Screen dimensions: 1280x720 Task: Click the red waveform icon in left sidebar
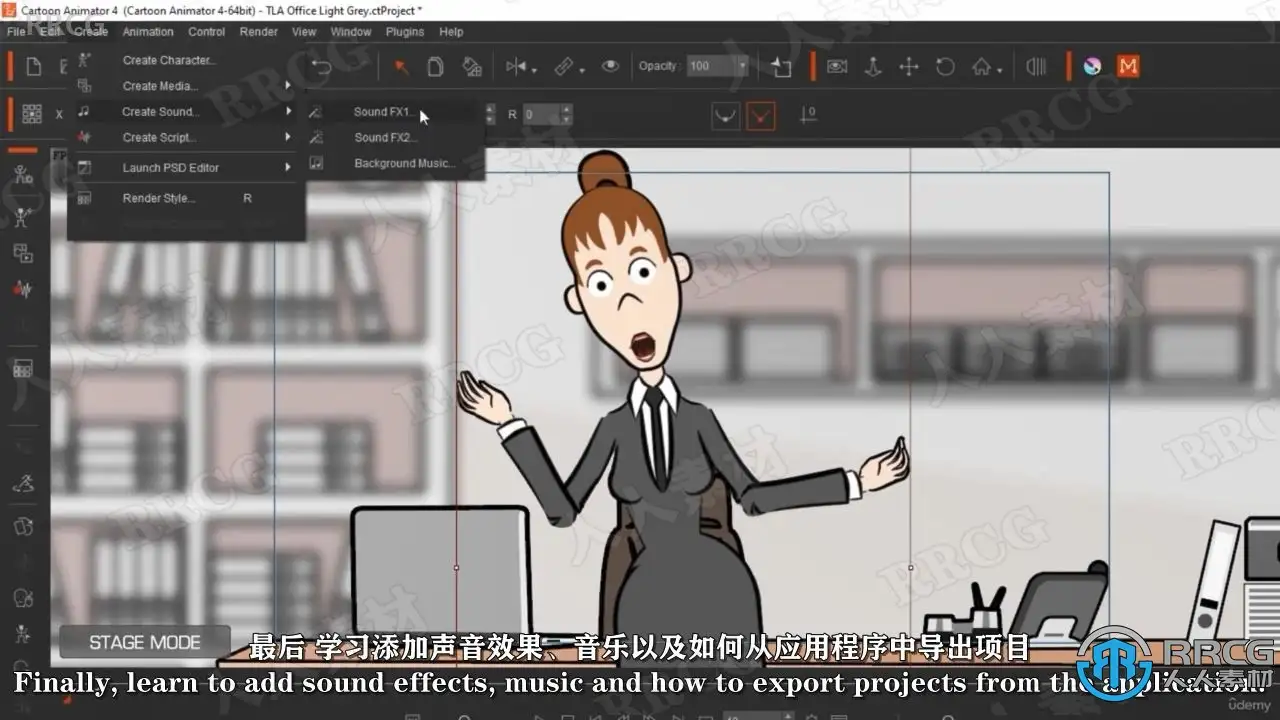click(22, 290)
